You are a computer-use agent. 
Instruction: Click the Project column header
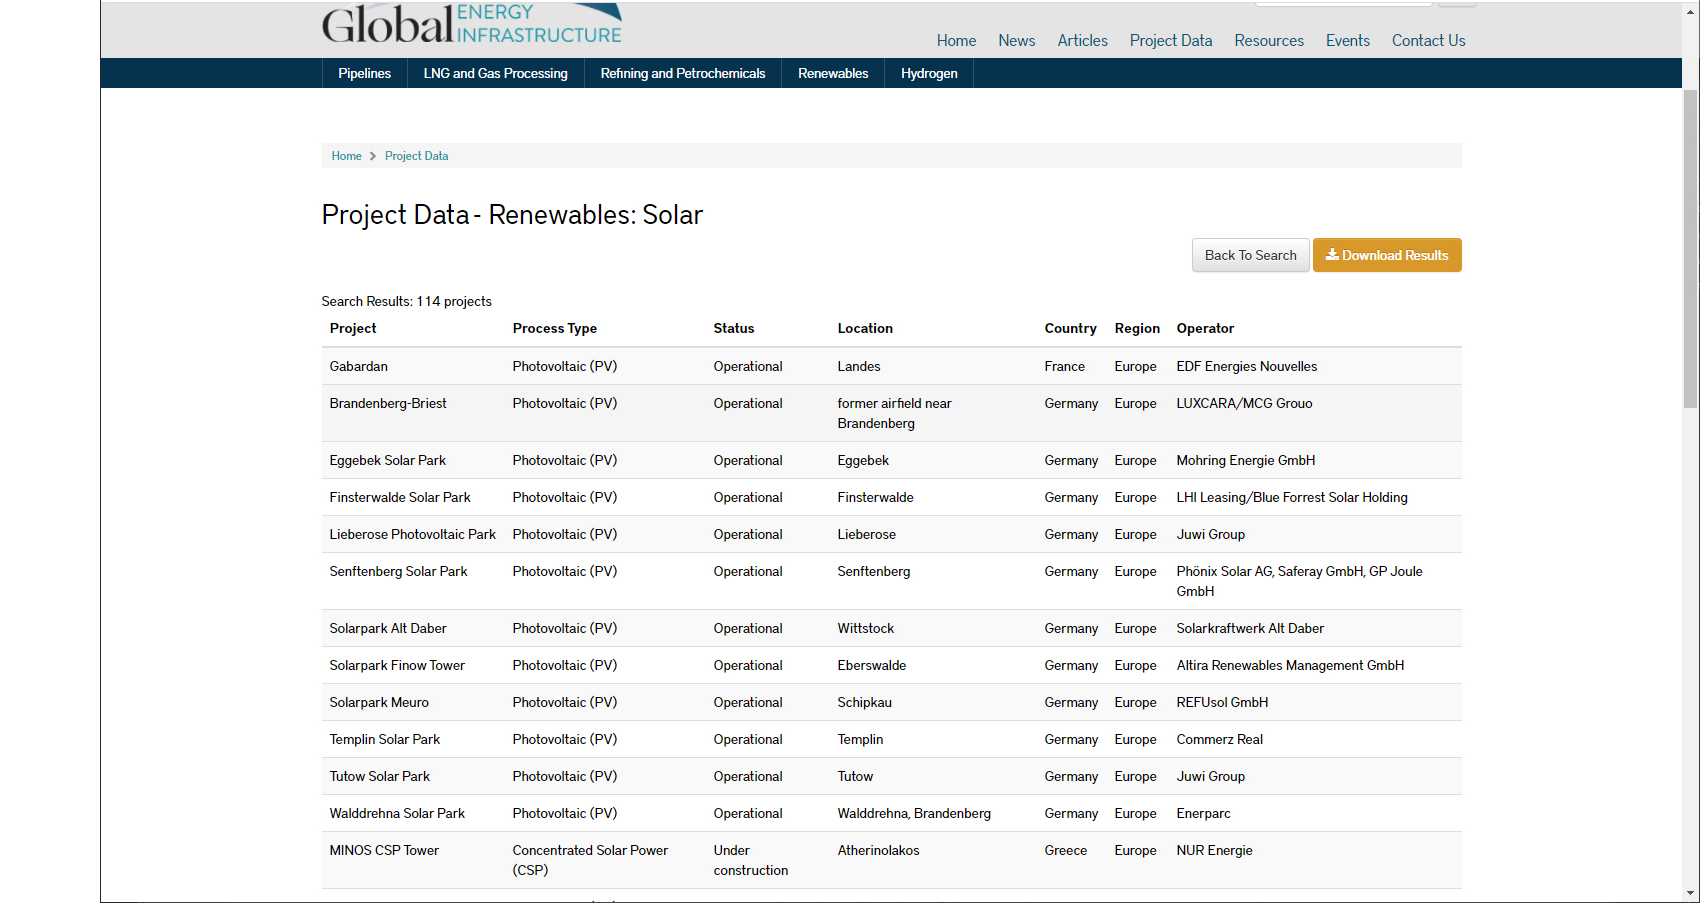click(353, 328)
